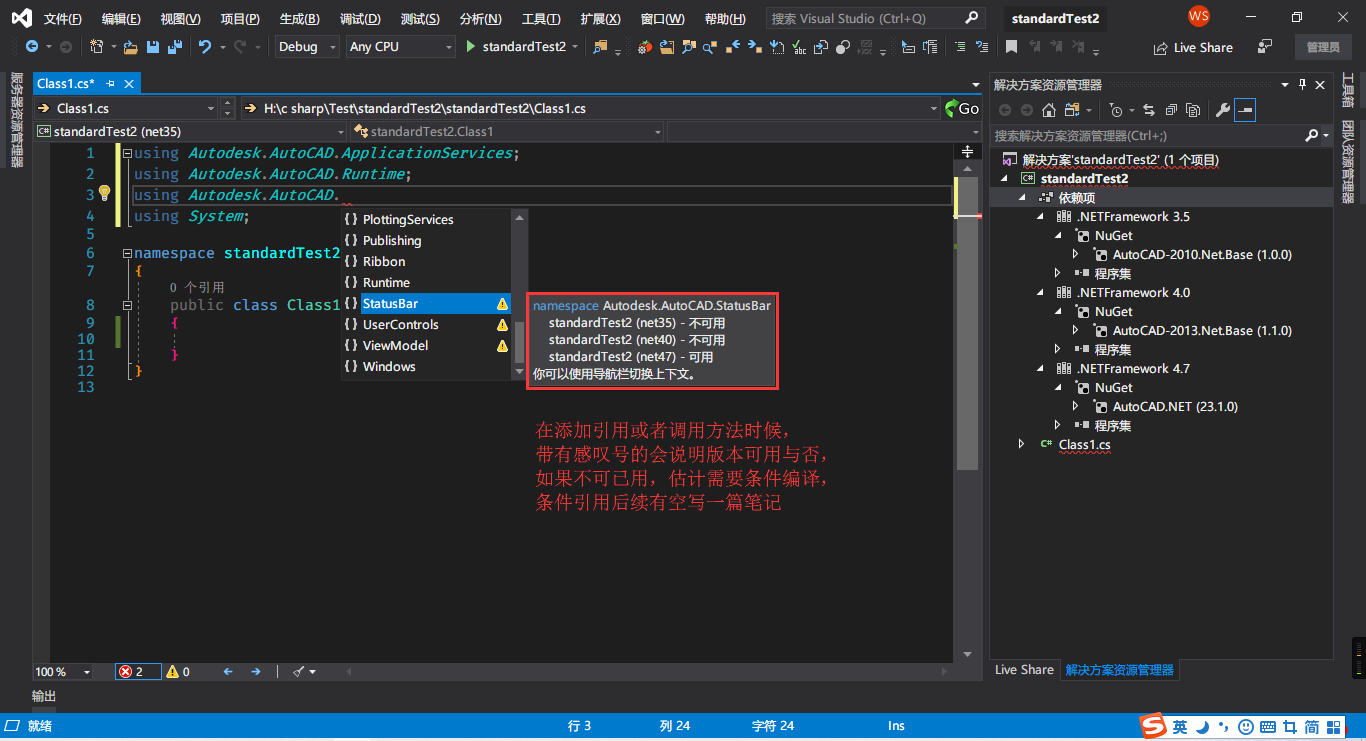
Task: Click the lightbulb quick actions icon
Action: click(103, 194)
